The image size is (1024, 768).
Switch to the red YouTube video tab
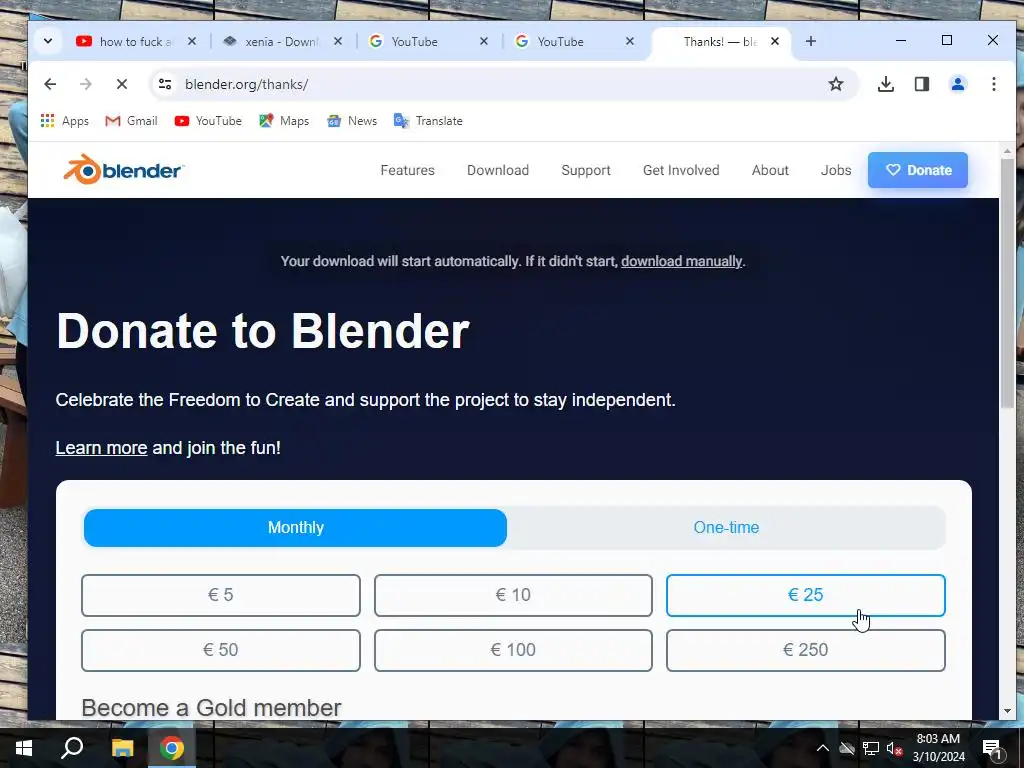(136, 41)
